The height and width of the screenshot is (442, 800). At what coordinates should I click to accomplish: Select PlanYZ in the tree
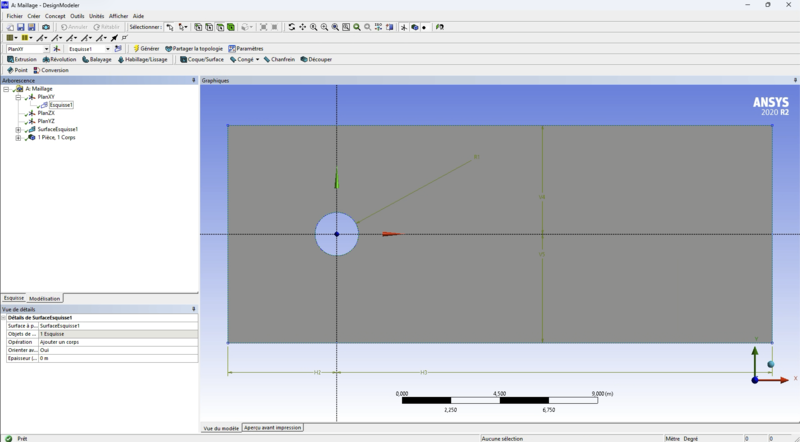(46, 121)
